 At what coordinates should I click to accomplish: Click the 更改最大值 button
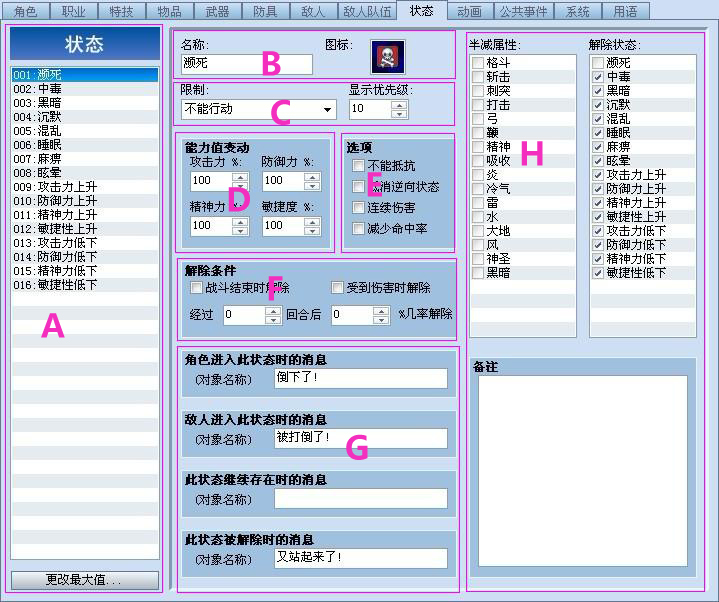[85, 580]
